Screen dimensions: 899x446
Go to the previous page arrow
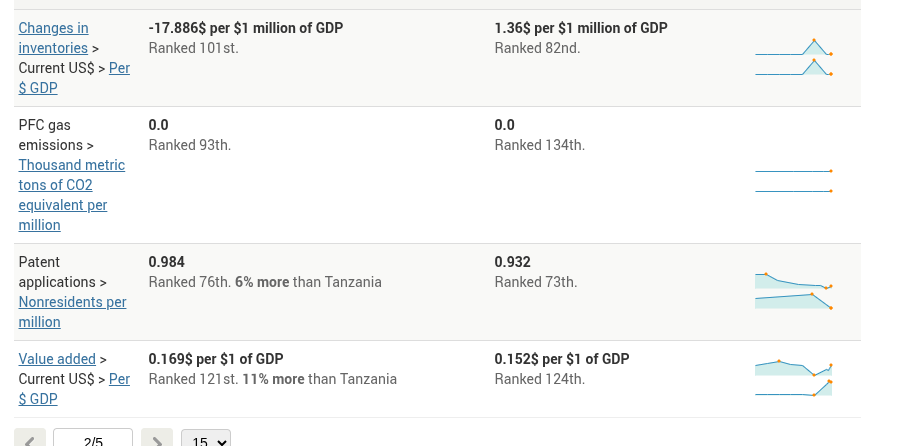[30, 439]
